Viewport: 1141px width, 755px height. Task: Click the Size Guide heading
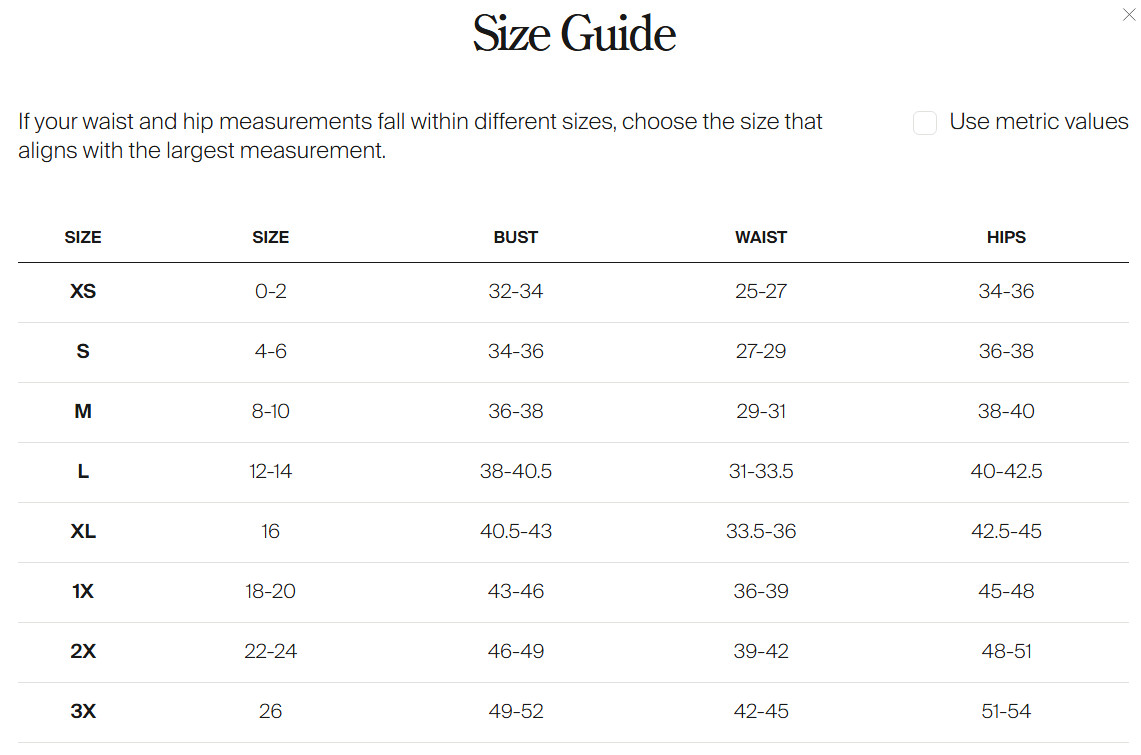(574, 34)
